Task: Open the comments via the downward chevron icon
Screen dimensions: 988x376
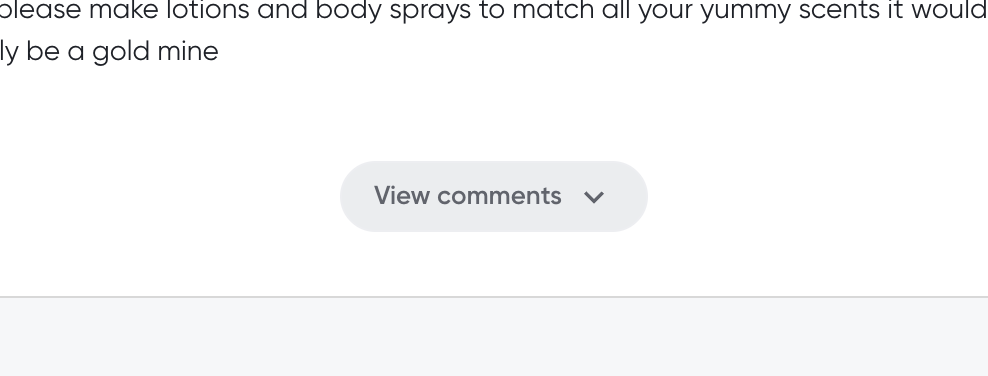Action: coord(594,197)
